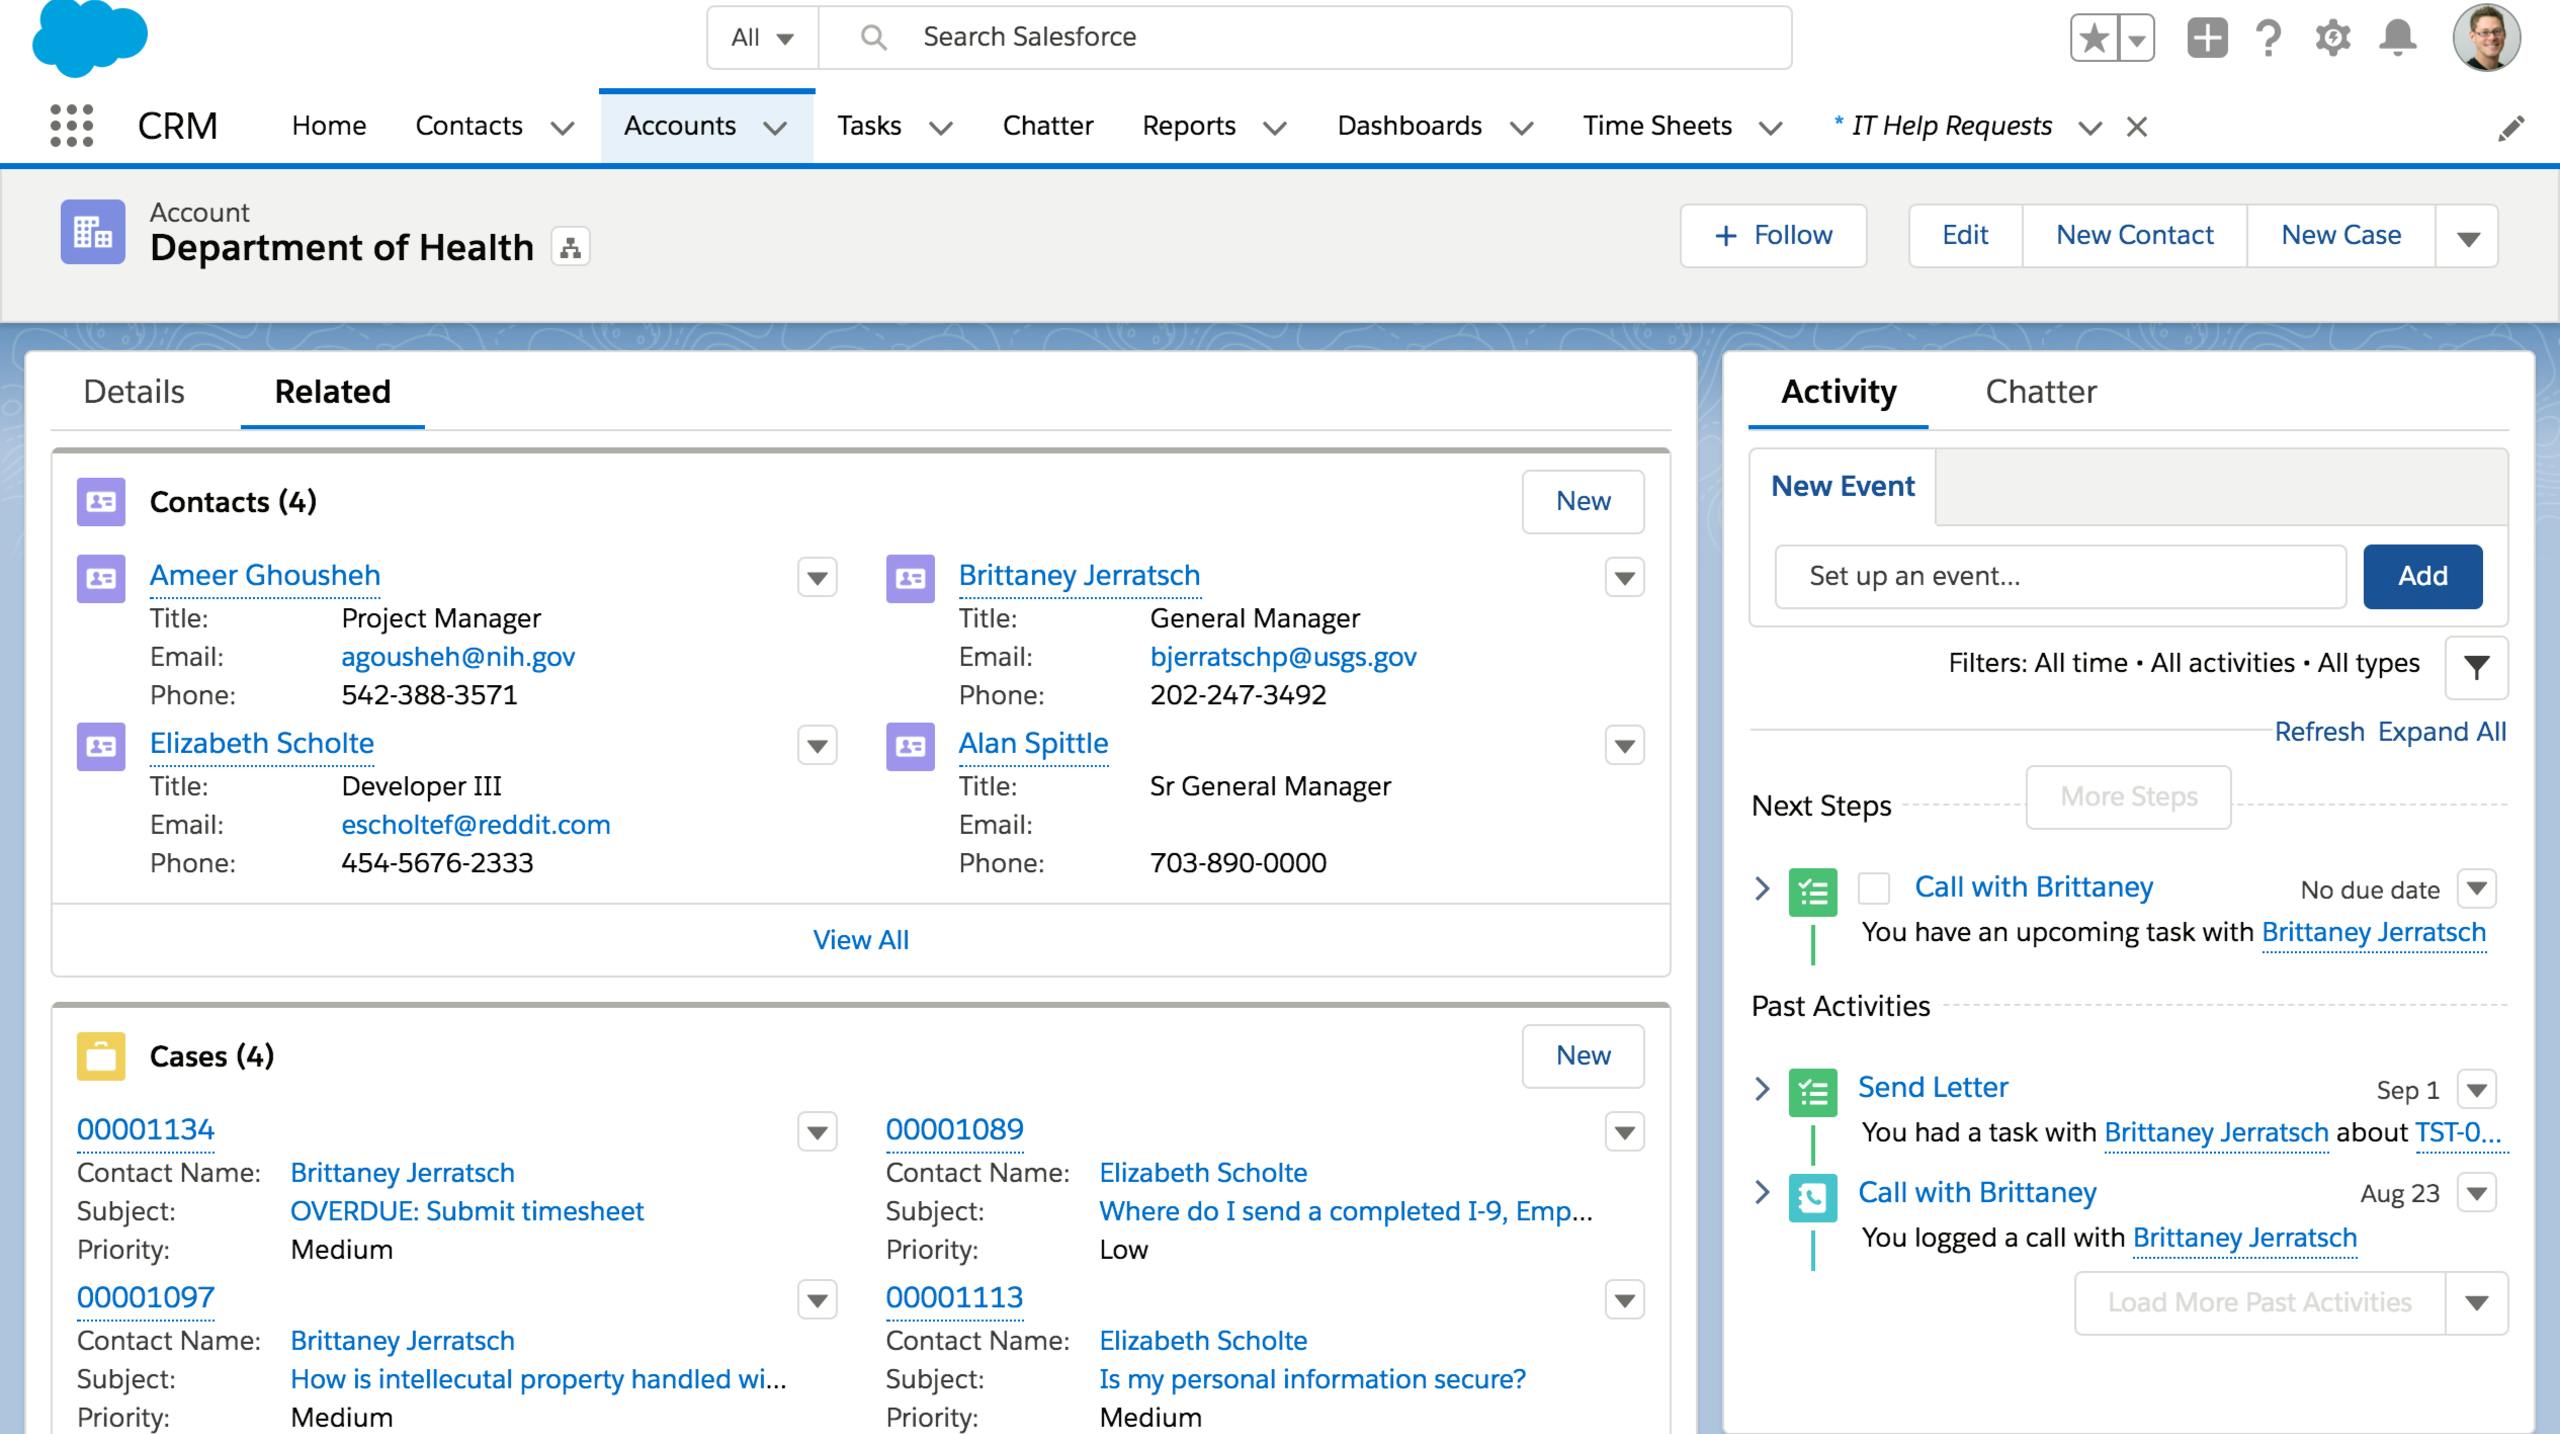This screenshot has width=2560, height=1434.
Task: Expand the Reports tab dropdown chevron
Action: pyautogui.click(x=1275, y=127)
